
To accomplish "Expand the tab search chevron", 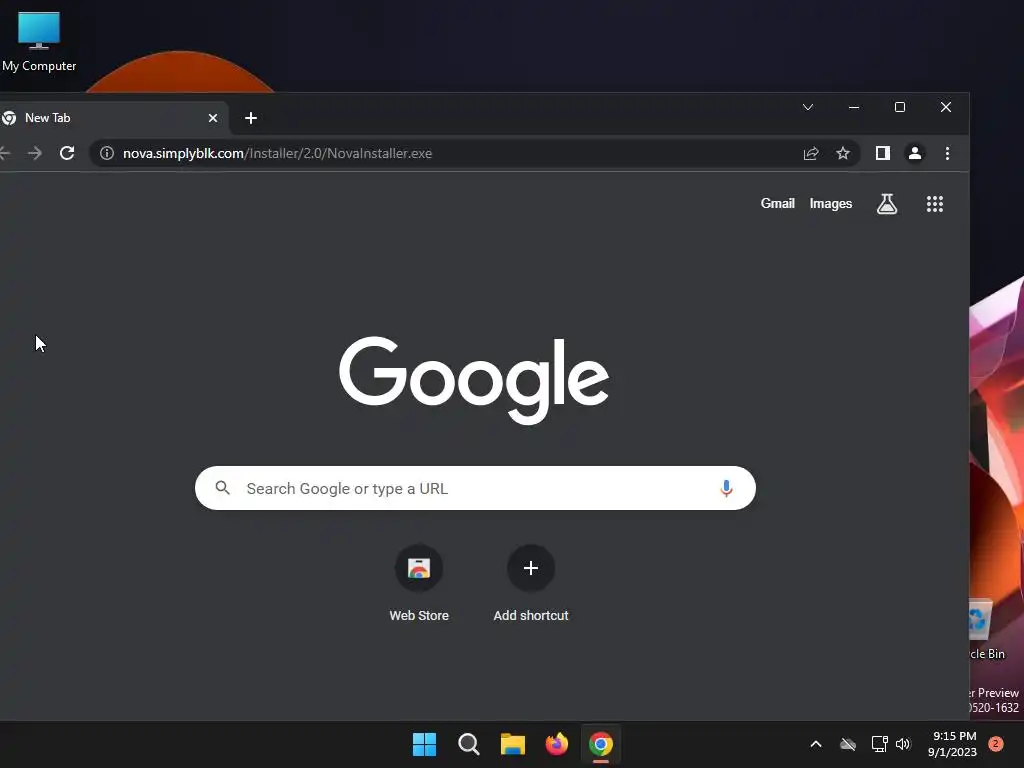I will 808,107.
